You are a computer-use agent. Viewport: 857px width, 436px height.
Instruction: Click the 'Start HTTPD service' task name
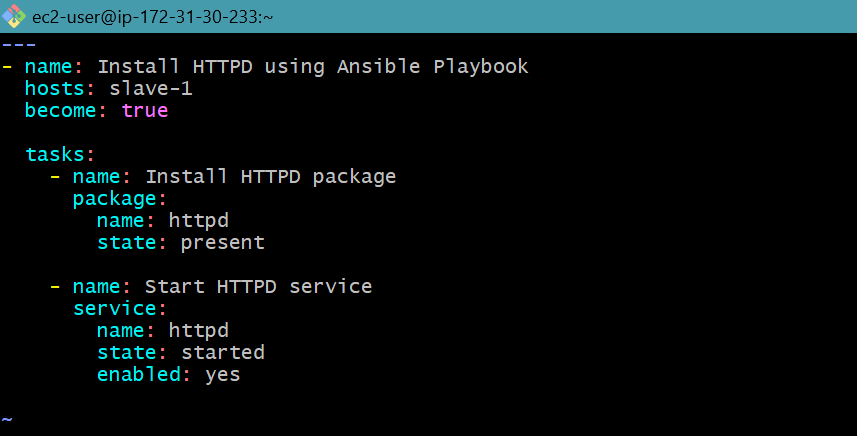tap(259, 287)
